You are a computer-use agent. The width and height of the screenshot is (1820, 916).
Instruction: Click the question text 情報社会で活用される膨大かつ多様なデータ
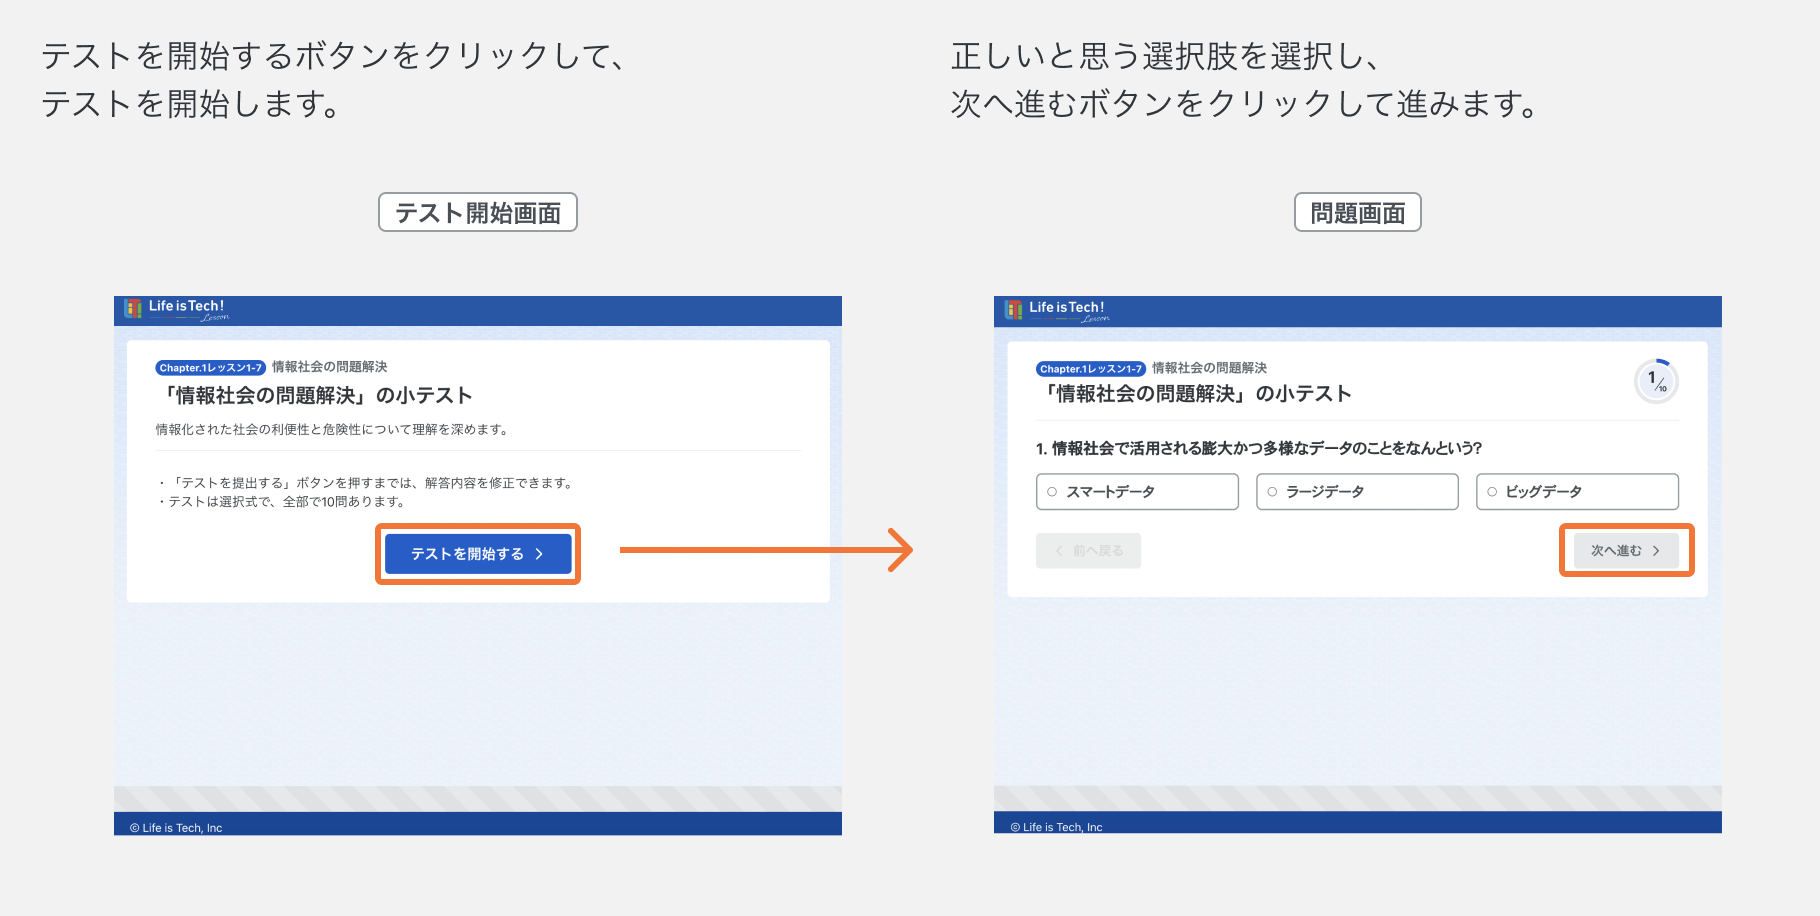1259,448
